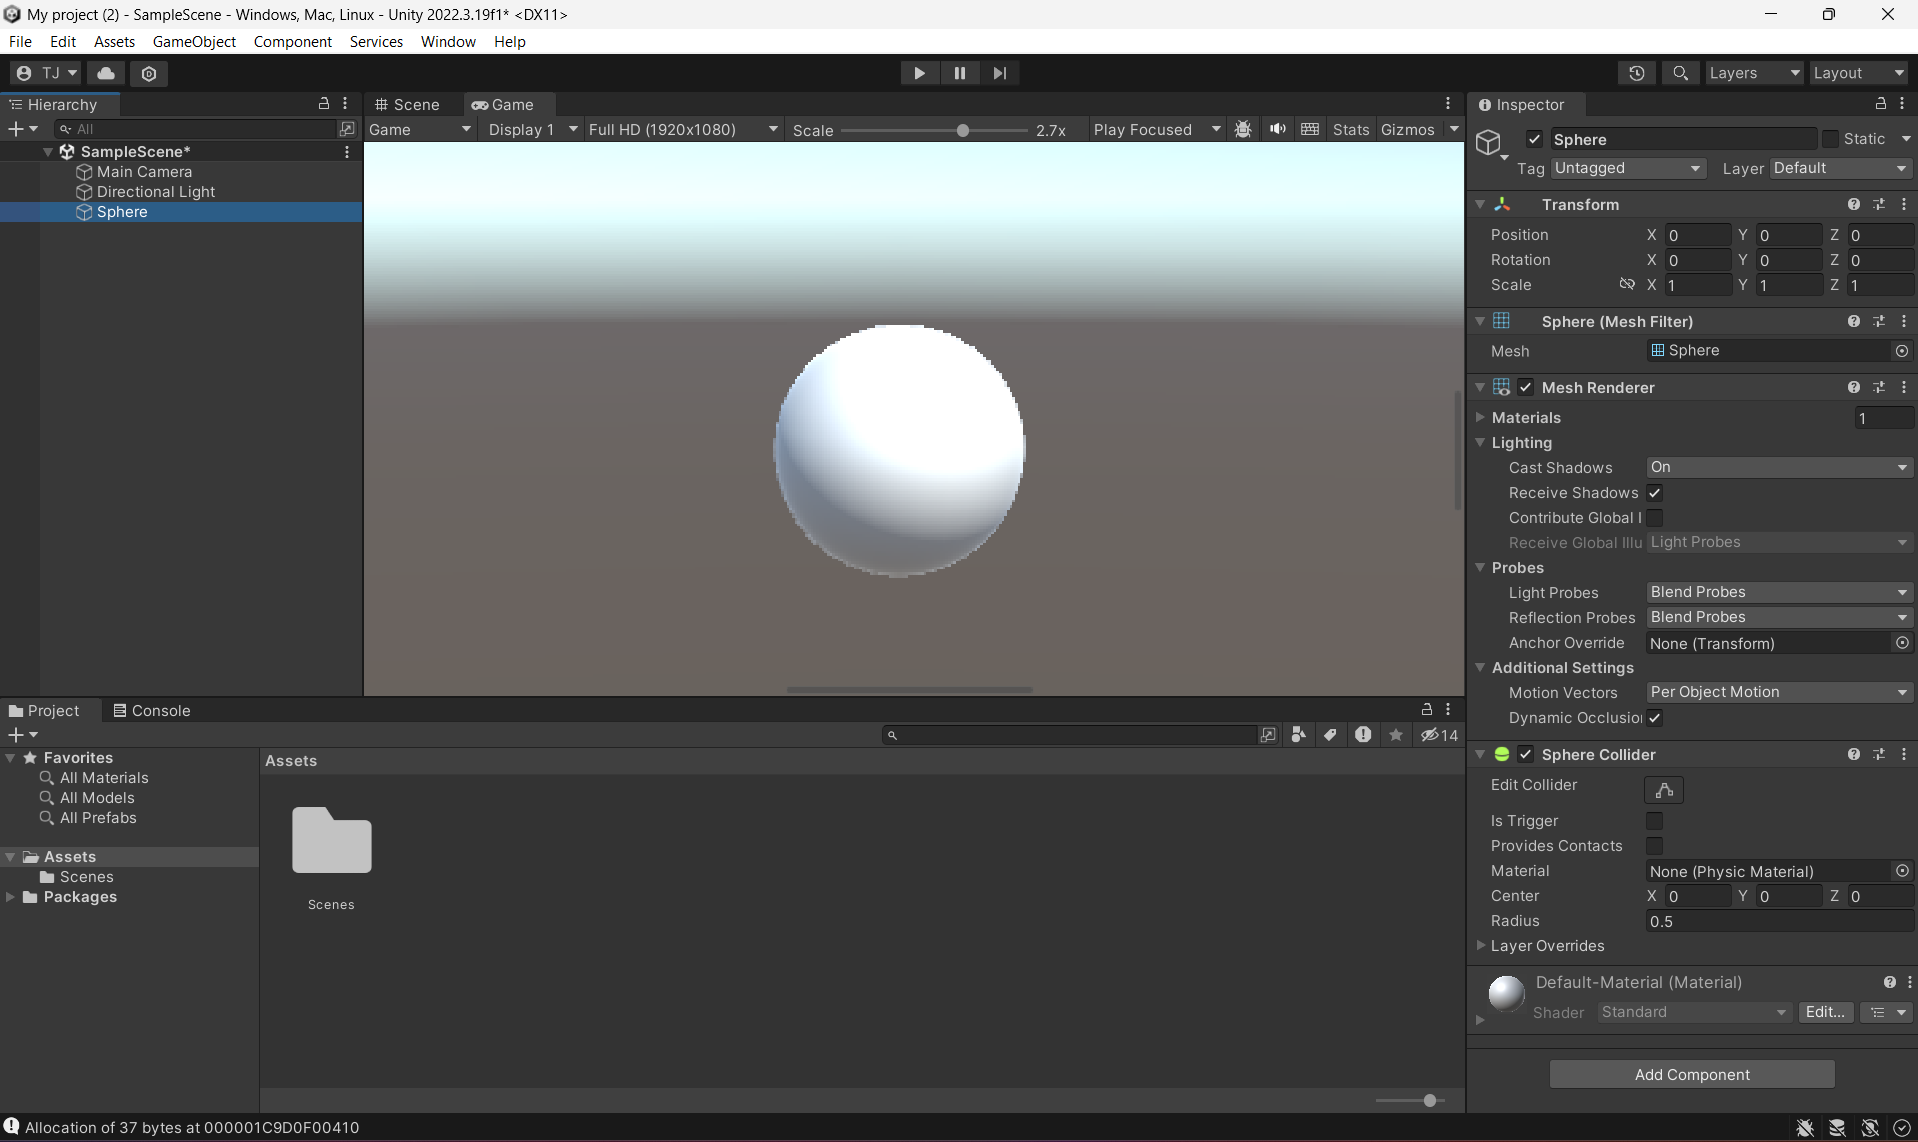The height and width of the screenshot is (1142, 1918).
Task: Expand the Materials section
Action: click(1481, 417)
